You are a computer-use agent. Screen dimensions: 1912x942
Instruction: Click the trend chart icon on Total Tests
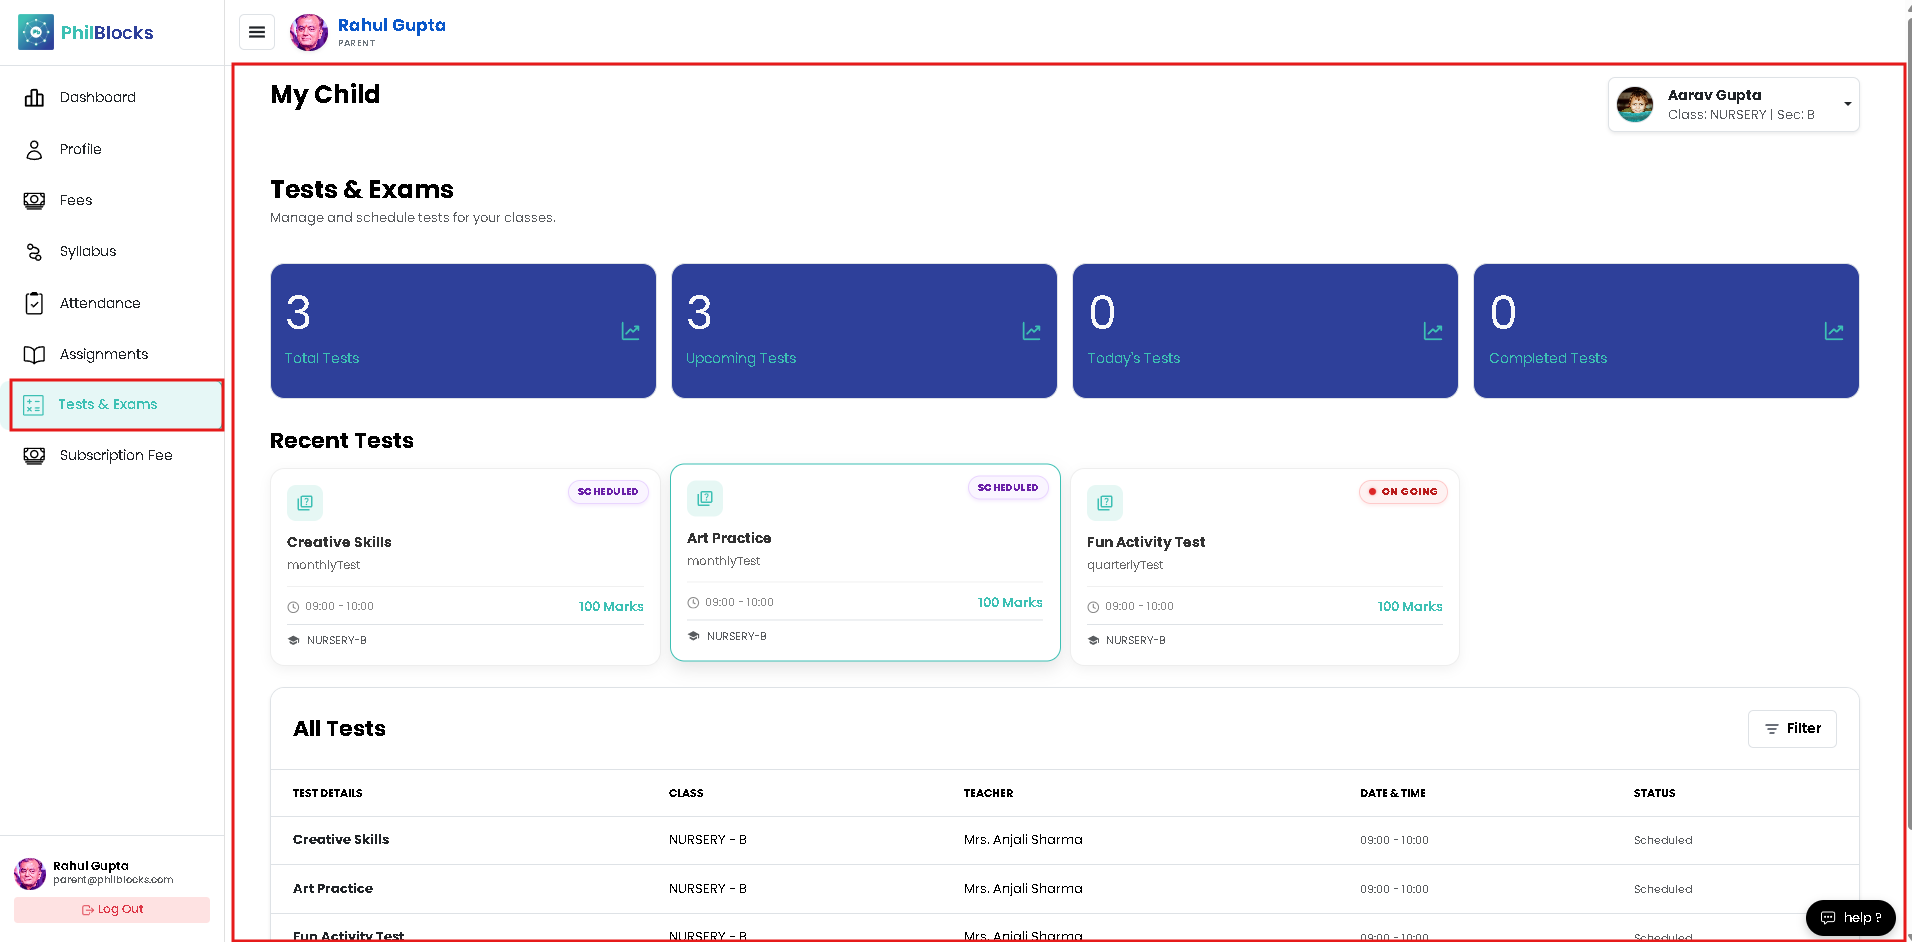[x=630, y=331]
